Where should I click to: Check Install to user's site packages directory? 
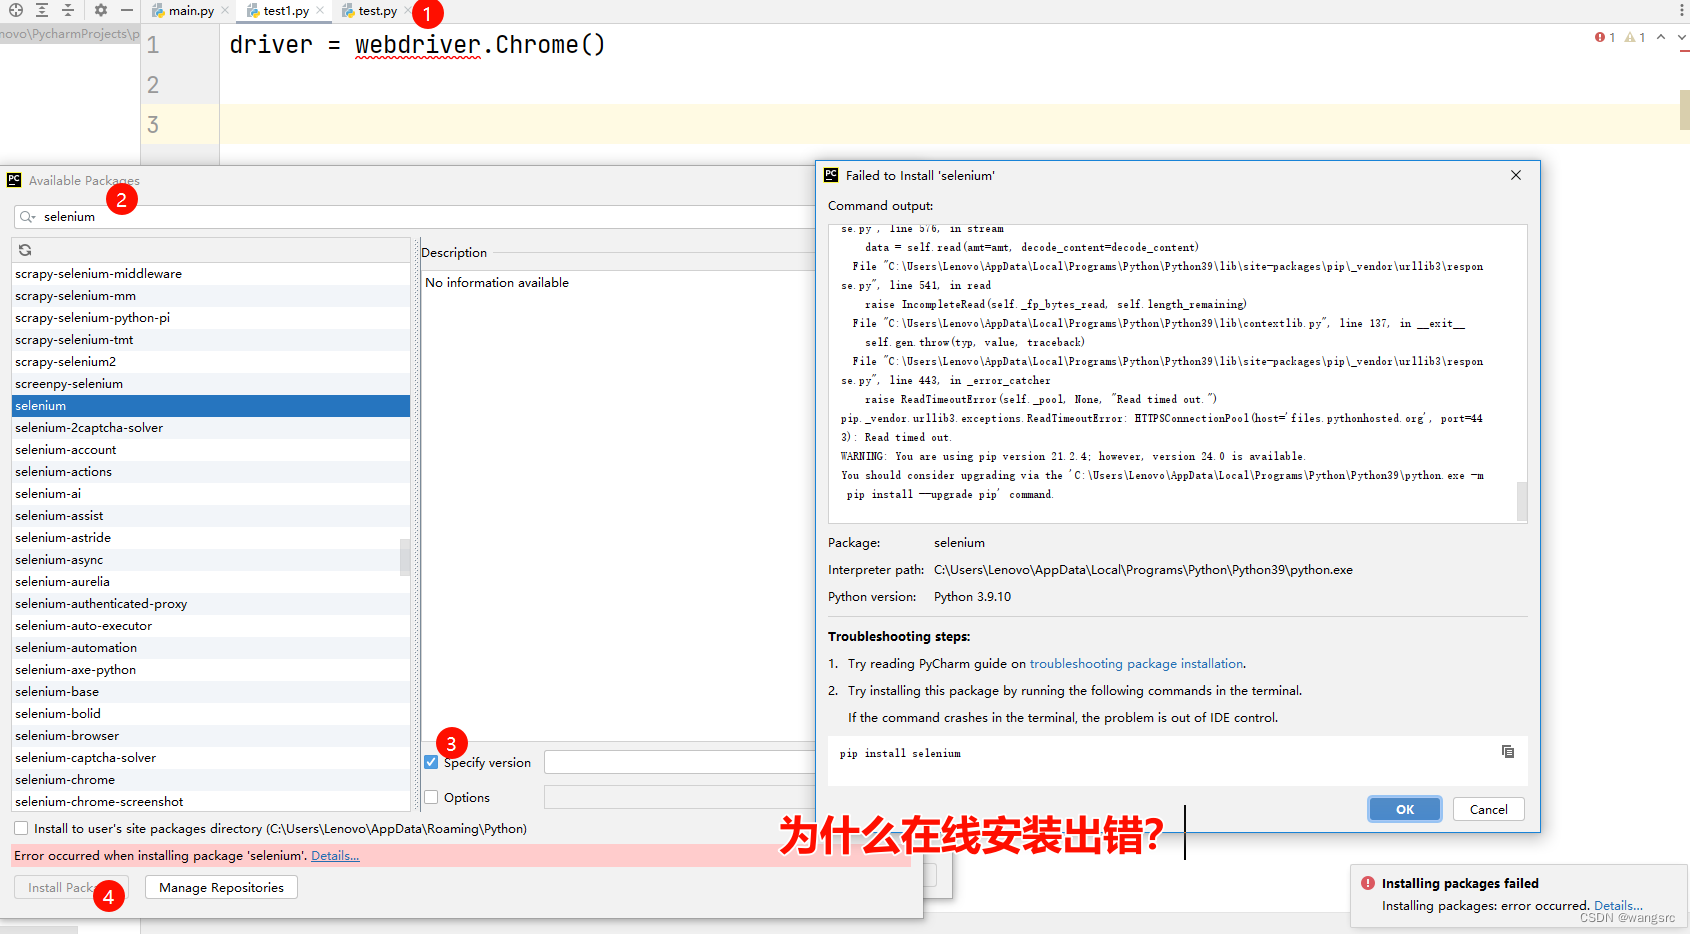coord(21,828)
